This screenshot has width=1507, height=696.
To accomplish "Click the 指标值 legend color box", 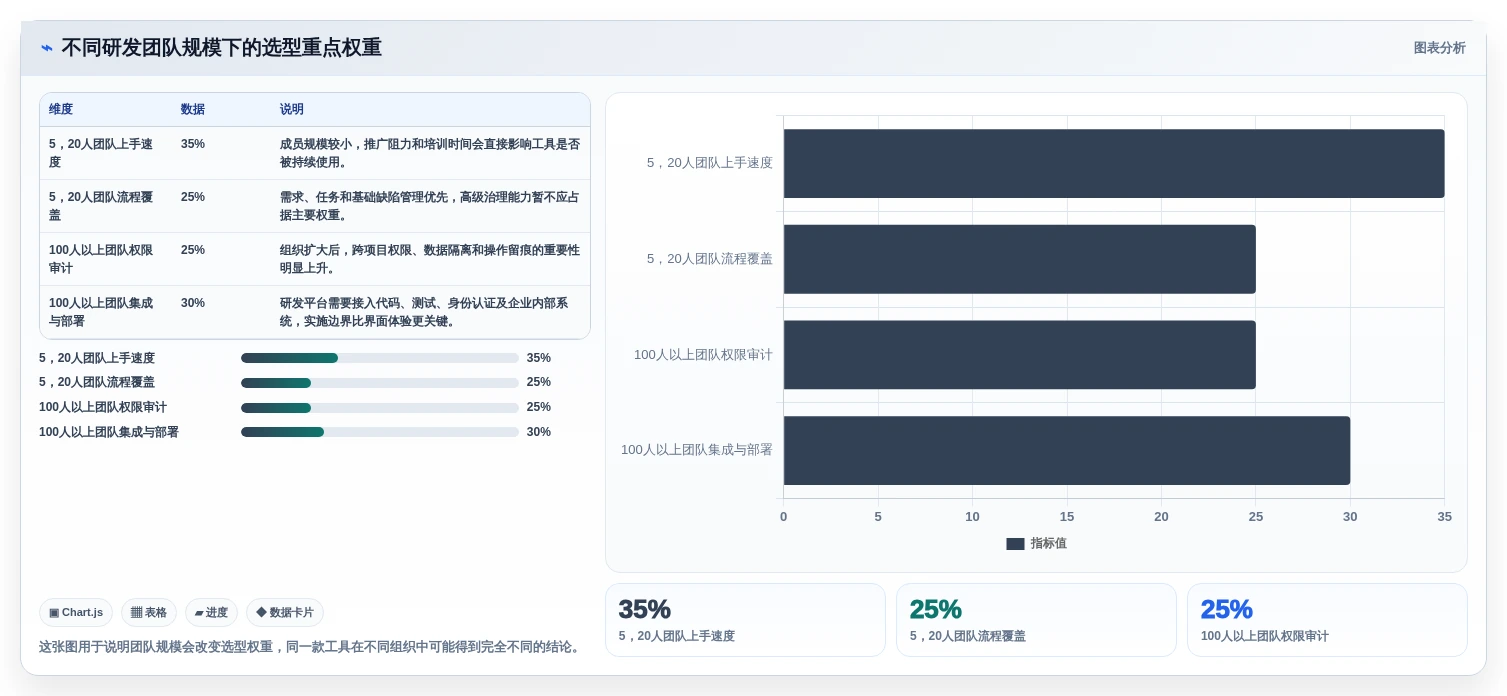I will [1015, 544].
